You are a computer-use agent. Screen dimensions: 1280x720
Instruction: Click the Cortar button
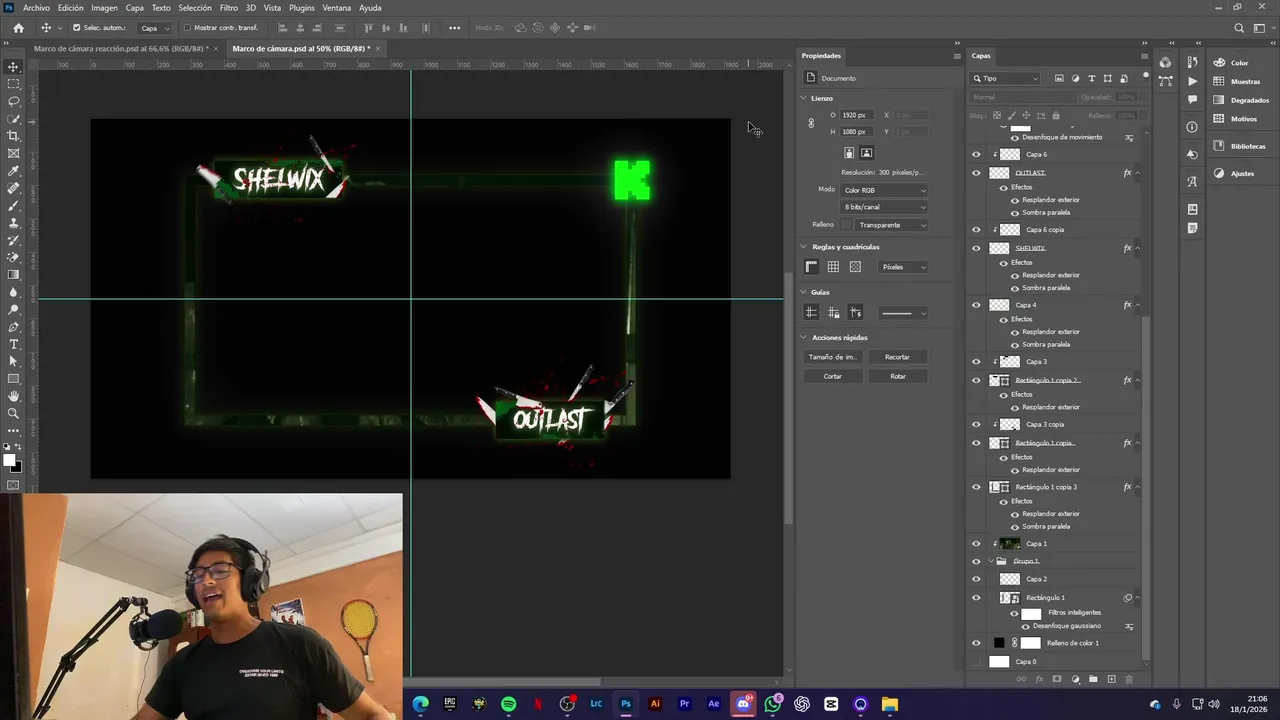(x=832, y=376)
